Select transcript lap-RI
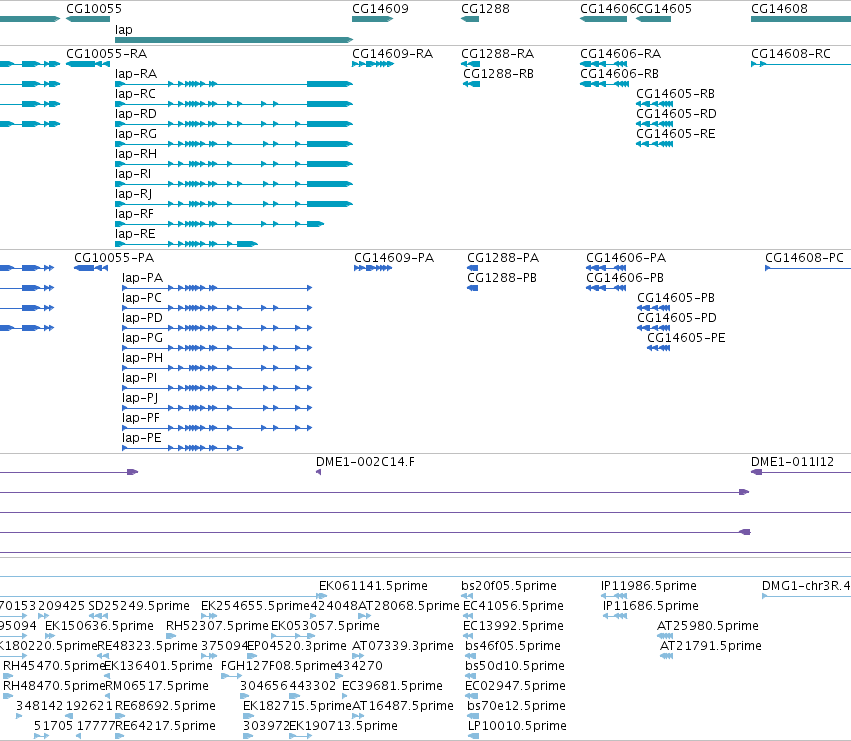851x741 pixels. 234,185
